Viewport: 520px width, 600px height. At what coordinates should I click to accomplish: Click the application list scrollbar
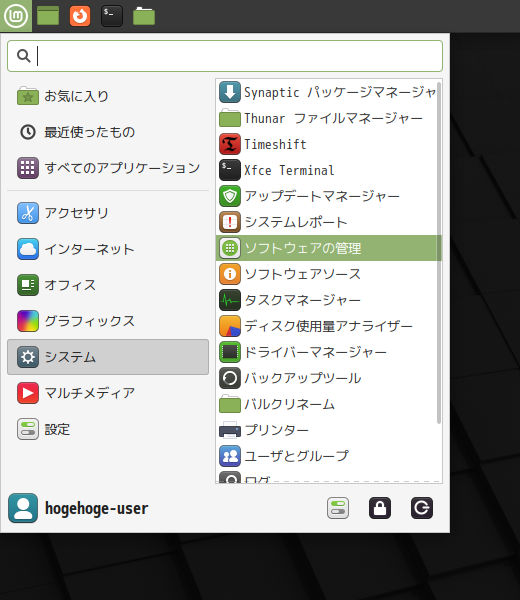tap(439, 253)
